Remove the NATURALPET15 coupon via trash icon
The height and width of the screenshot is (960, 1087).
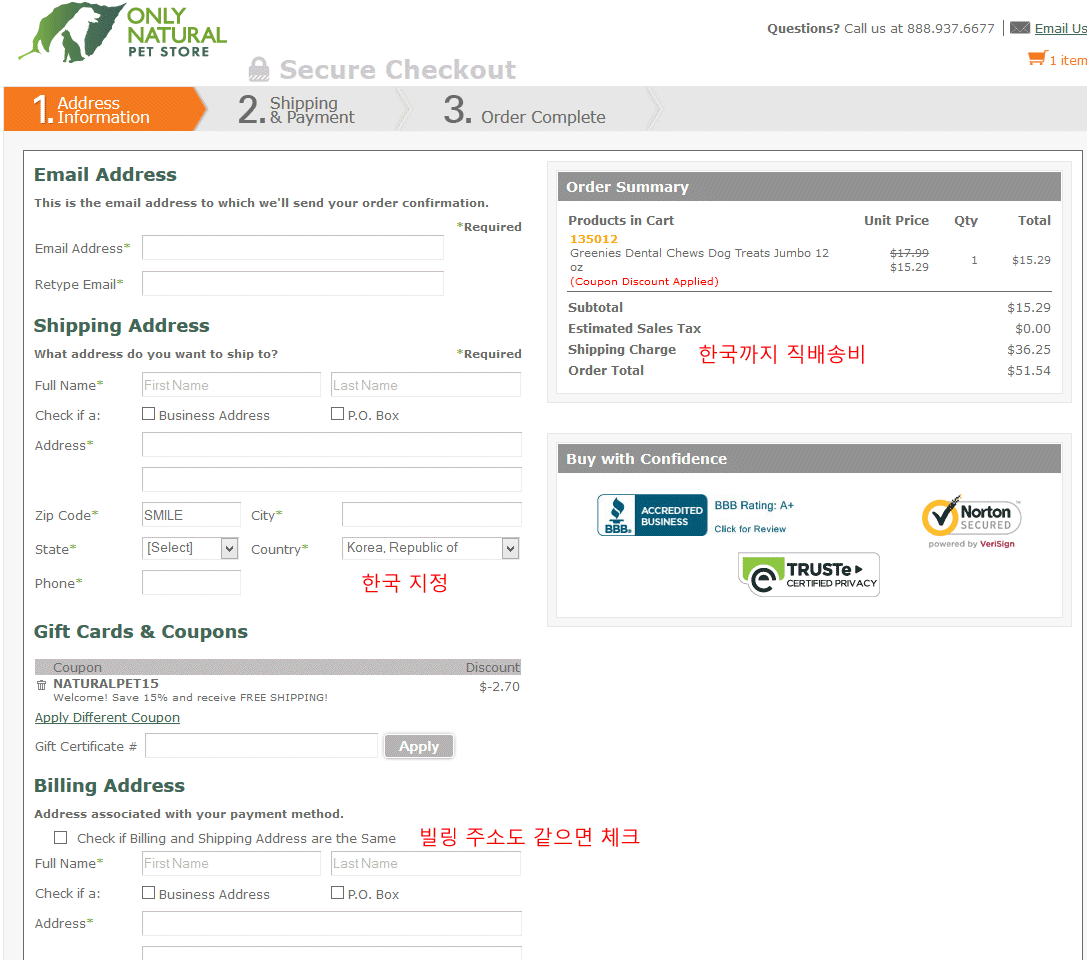[41, 685]
